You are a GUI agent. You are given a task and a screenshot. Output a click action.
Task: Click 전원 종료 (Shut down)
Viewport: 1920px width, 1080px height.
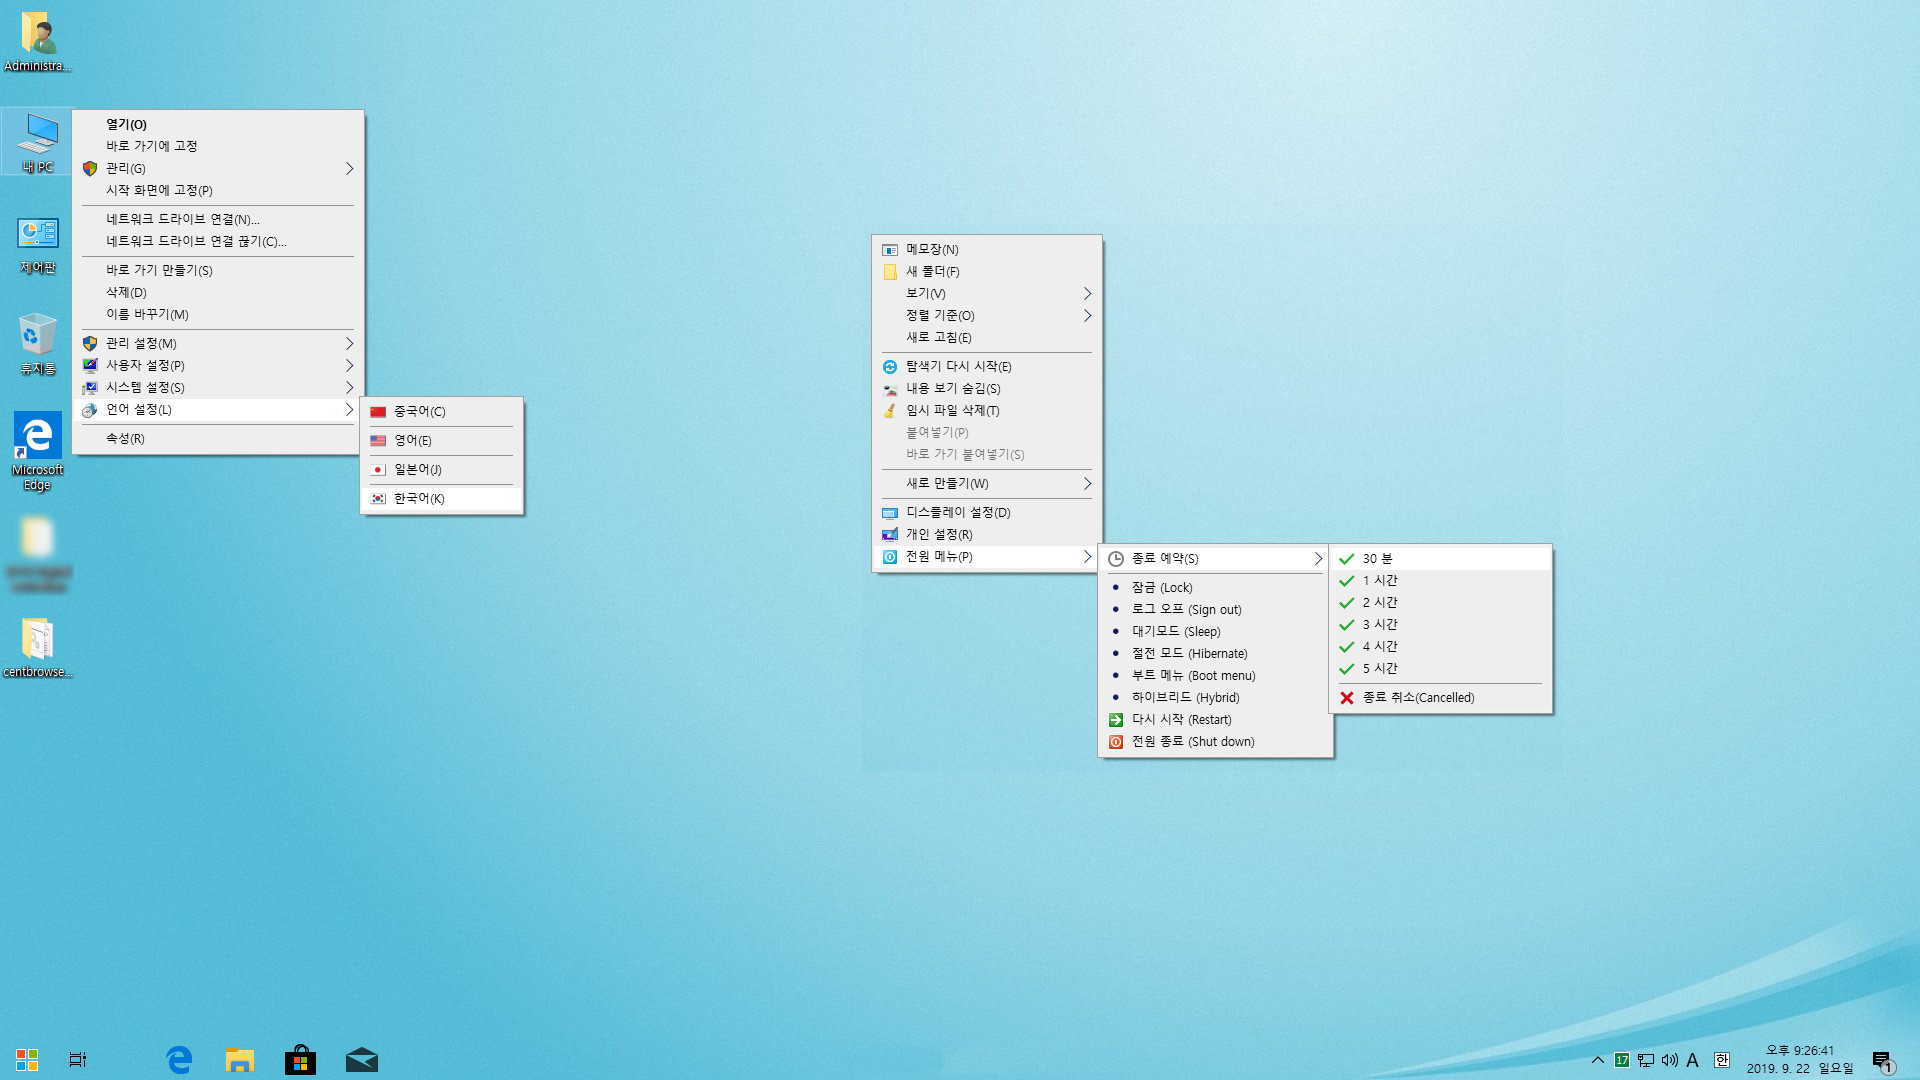pos(1215,741)
